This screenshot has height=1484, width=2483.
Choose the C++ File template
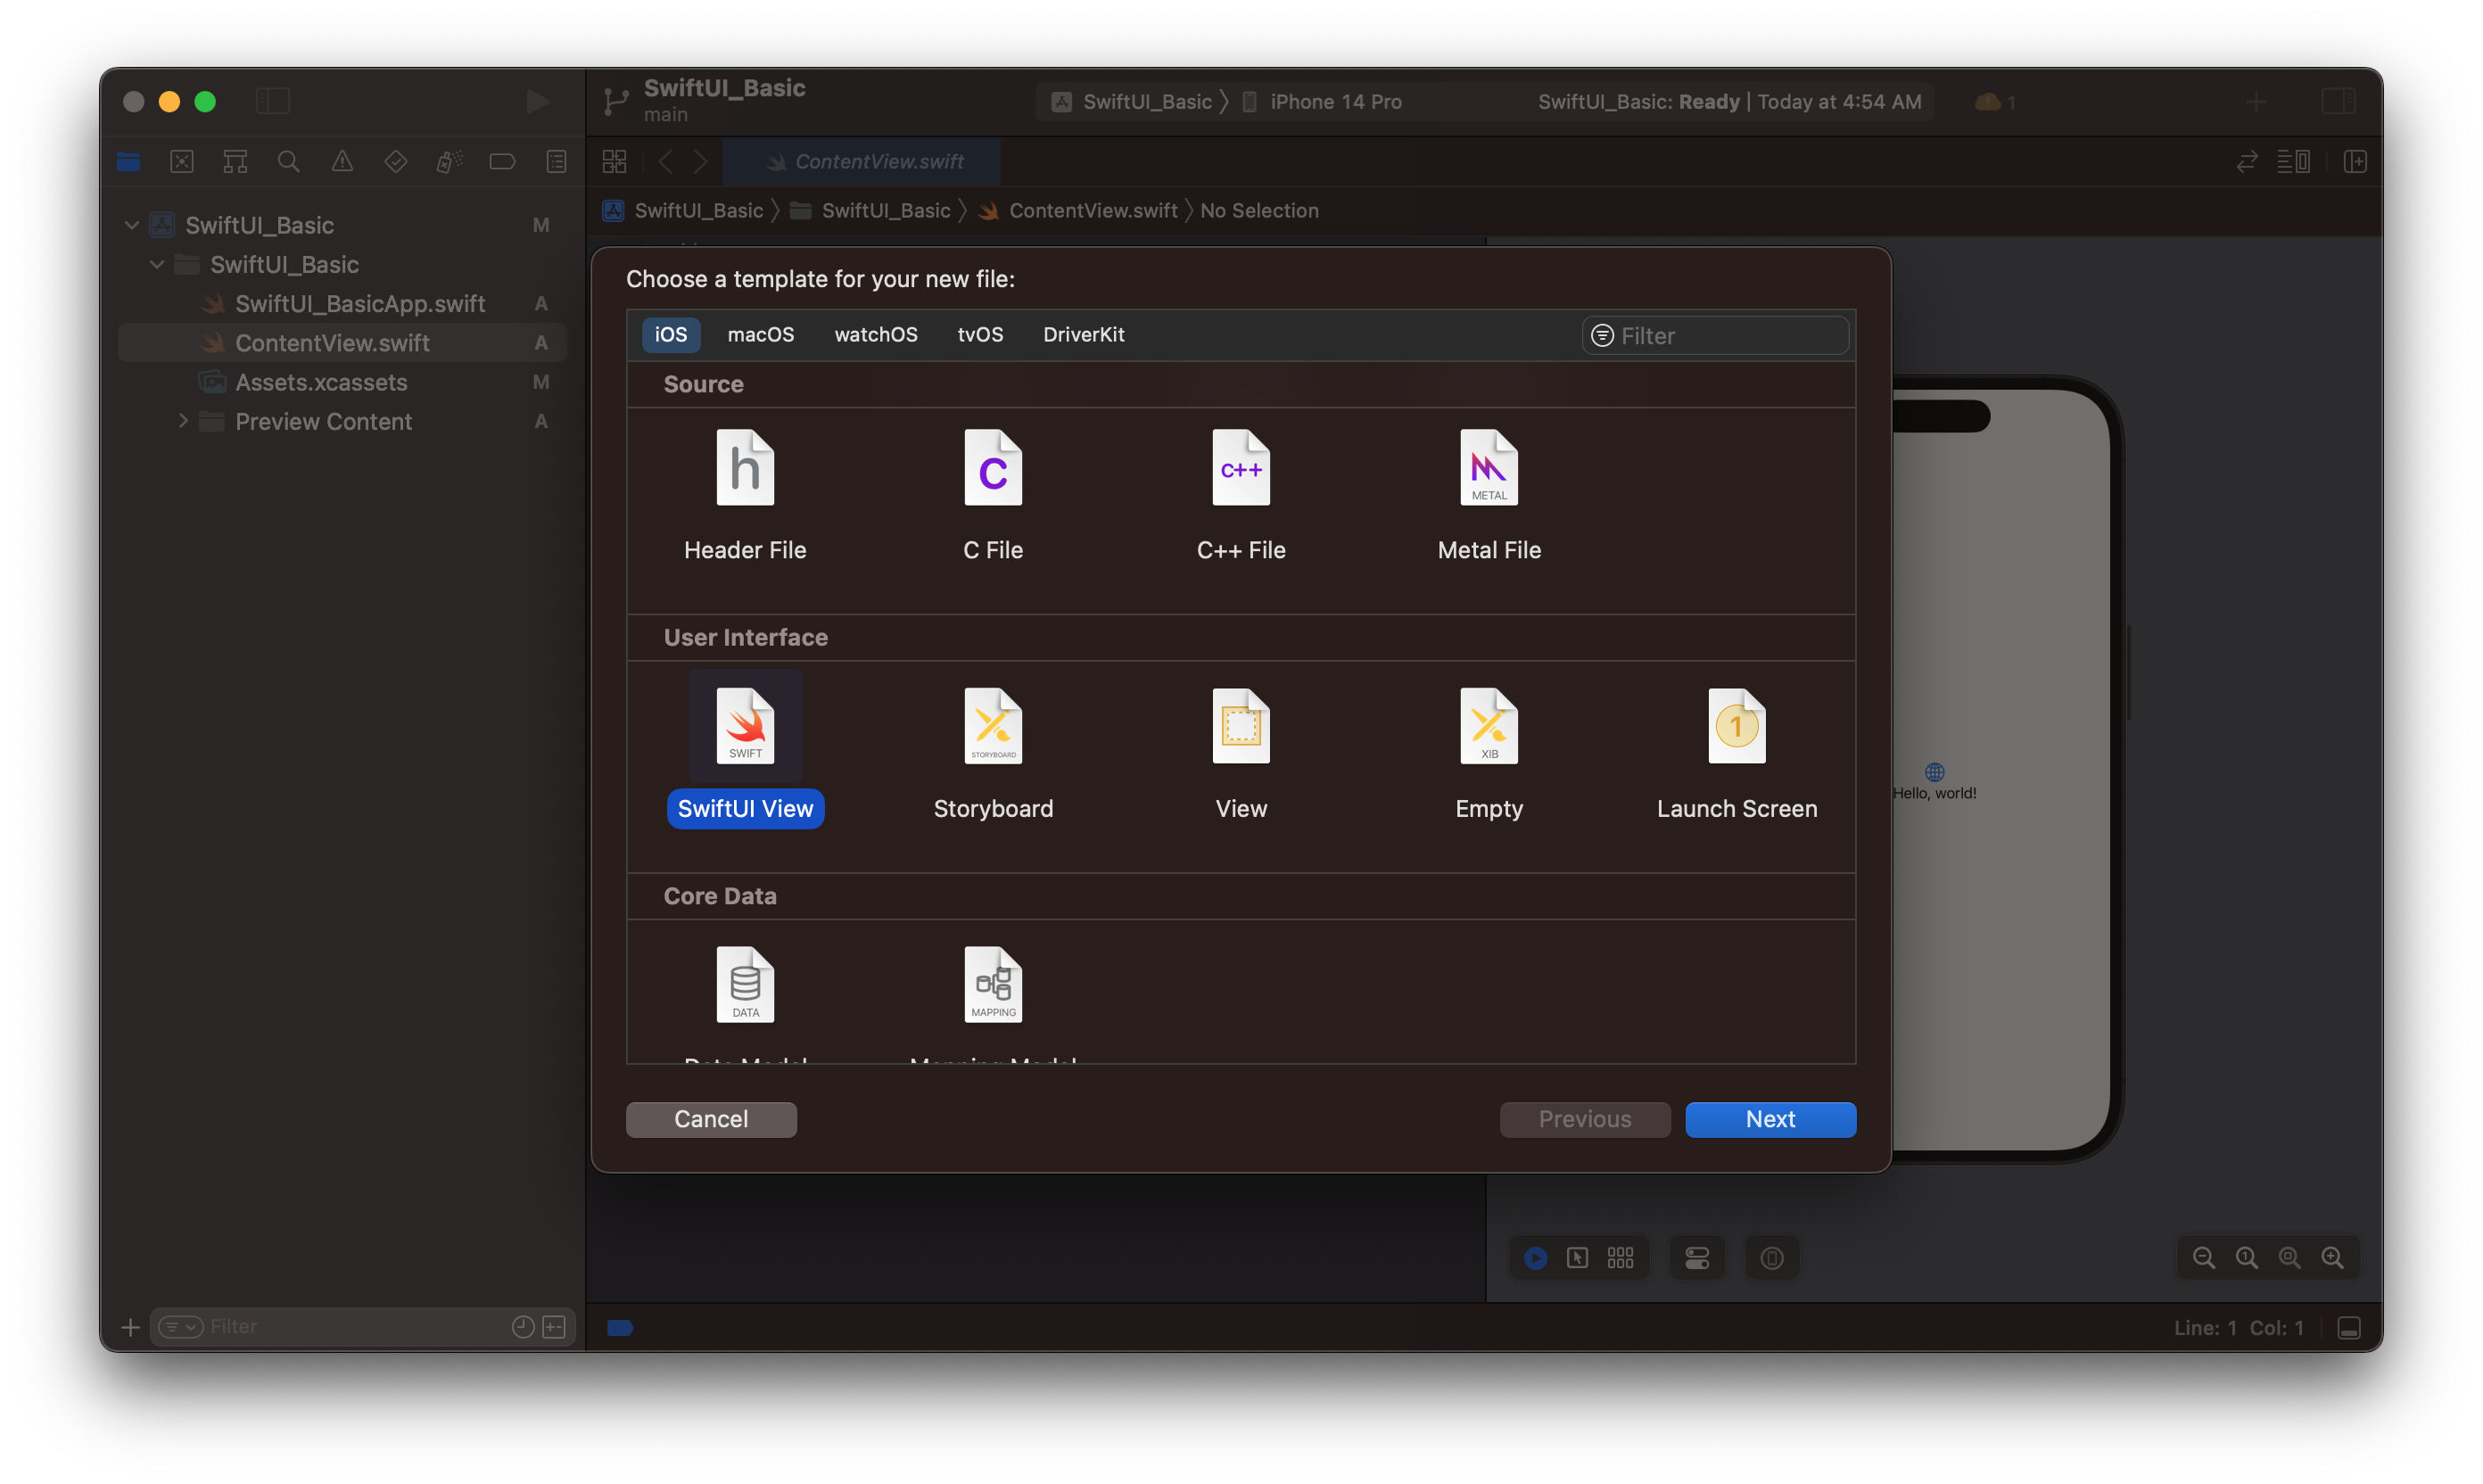(x=1241, y=496)
